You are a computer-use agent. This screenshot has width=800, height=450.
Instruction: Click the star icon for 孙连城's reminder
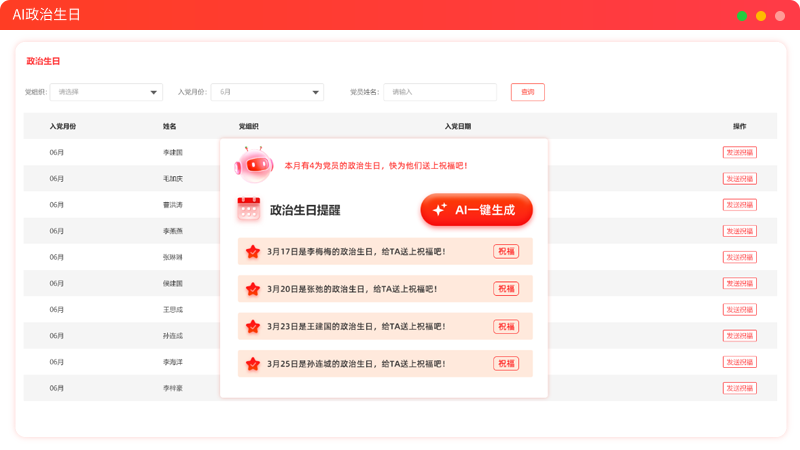pyautogui.click(x=253, y=364)
